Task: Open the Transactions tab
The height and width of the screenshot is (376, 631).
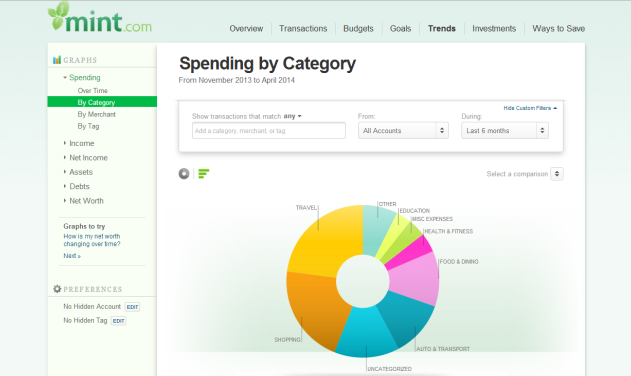Action: point(303,29)
